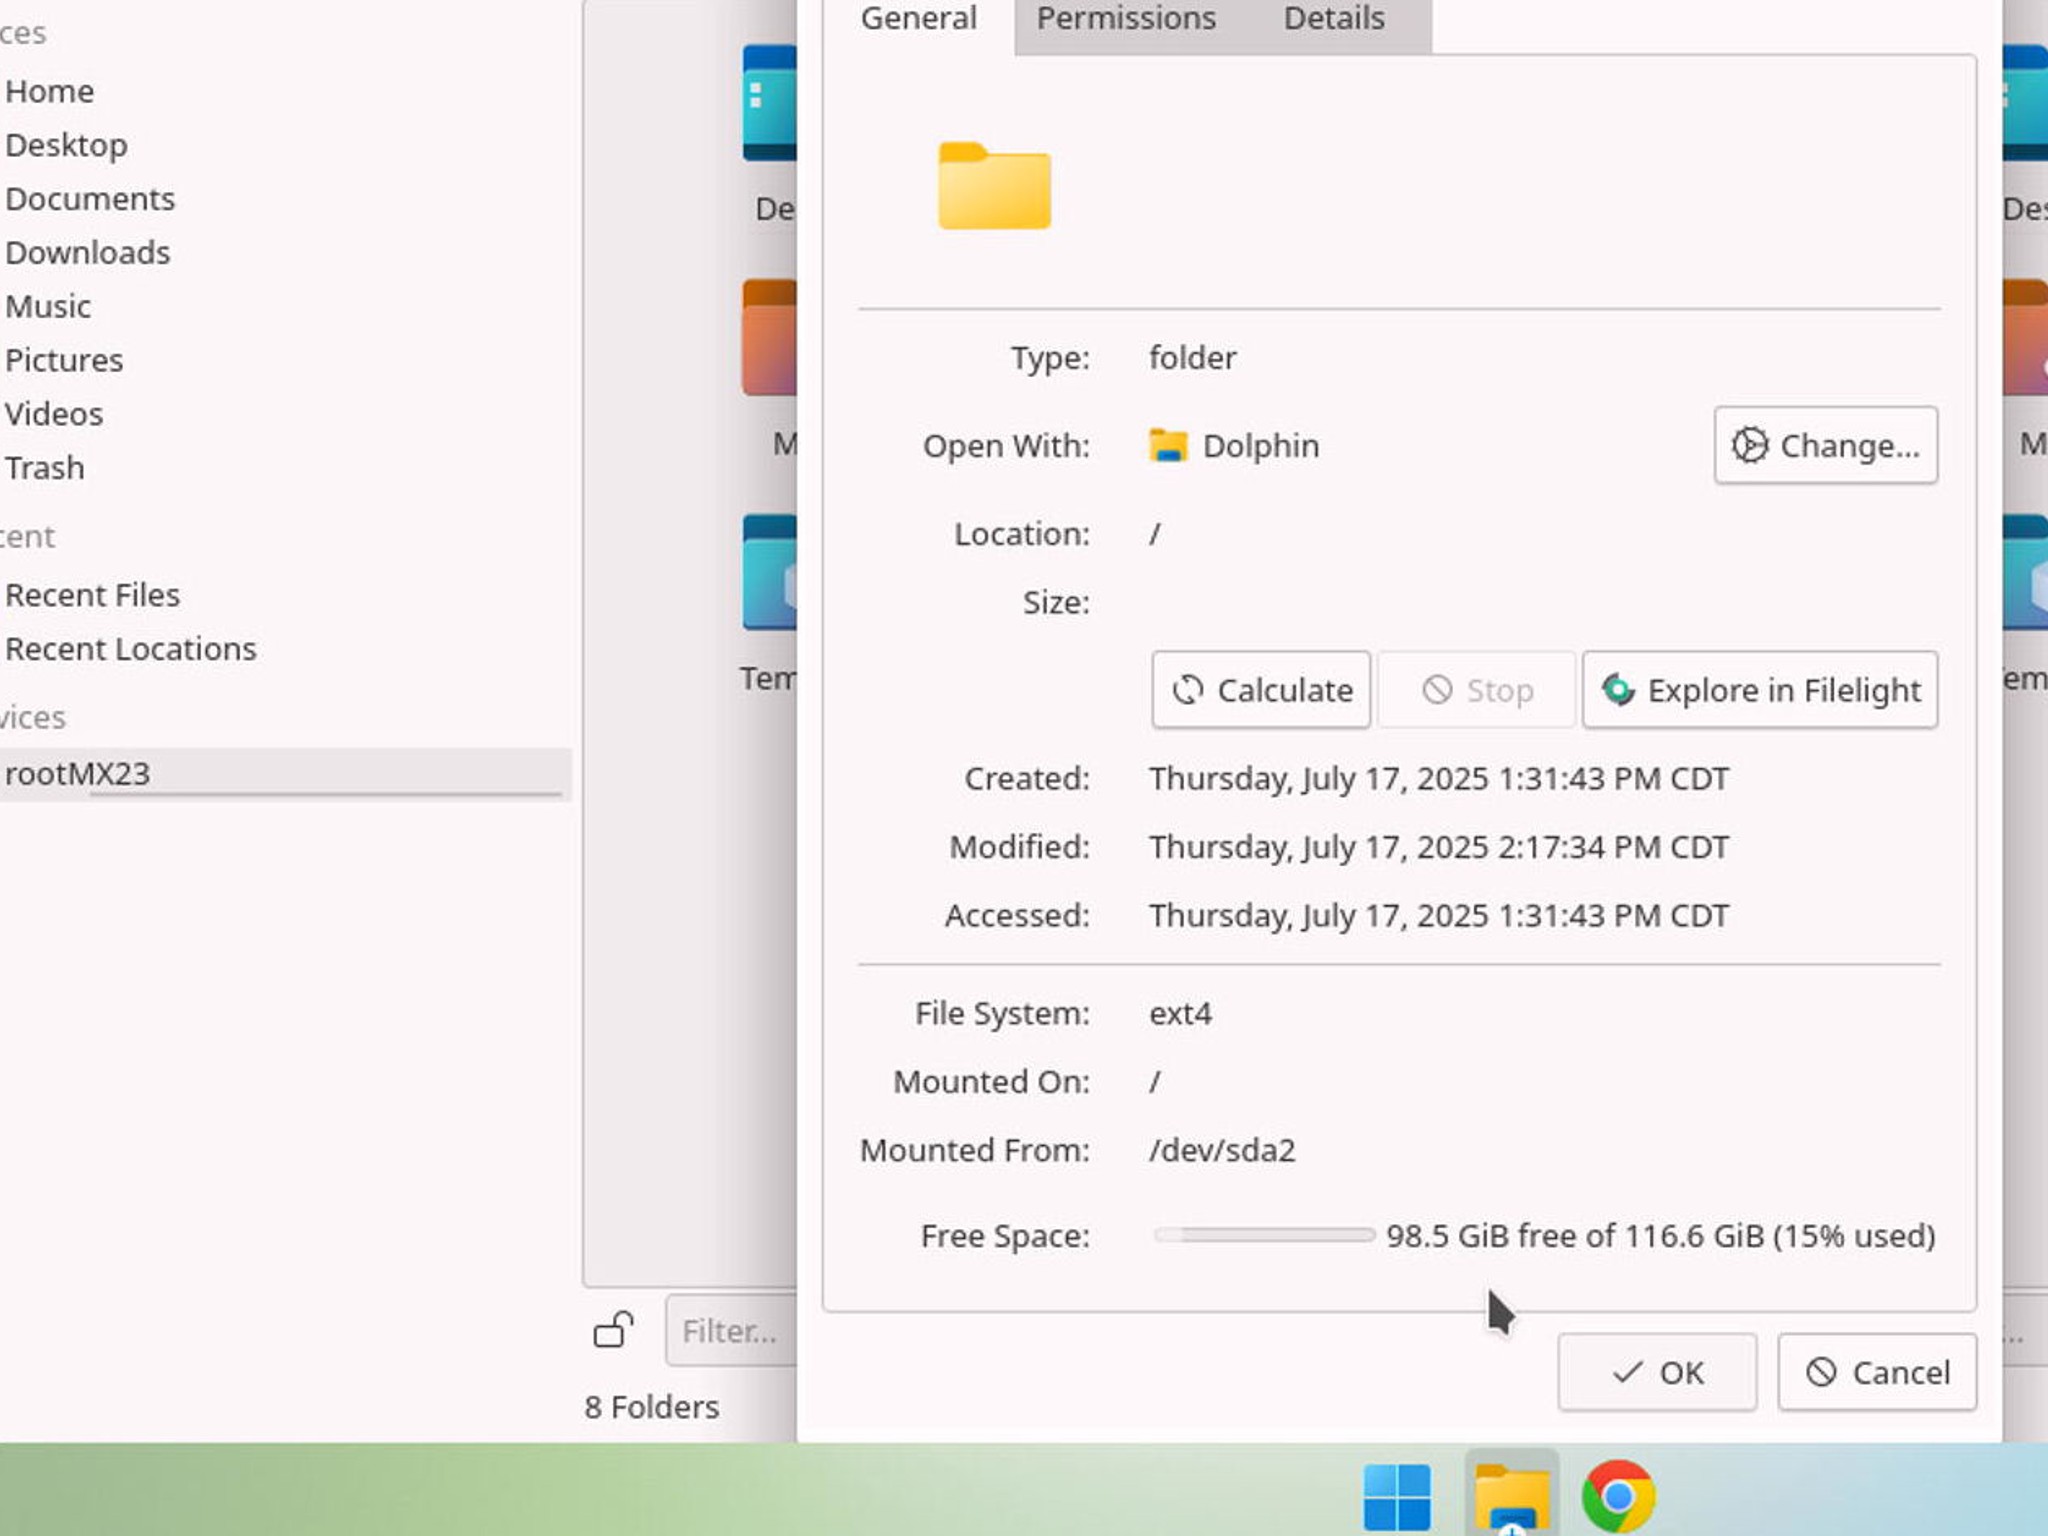Confirm with the OK button

coord(1656,1372)
